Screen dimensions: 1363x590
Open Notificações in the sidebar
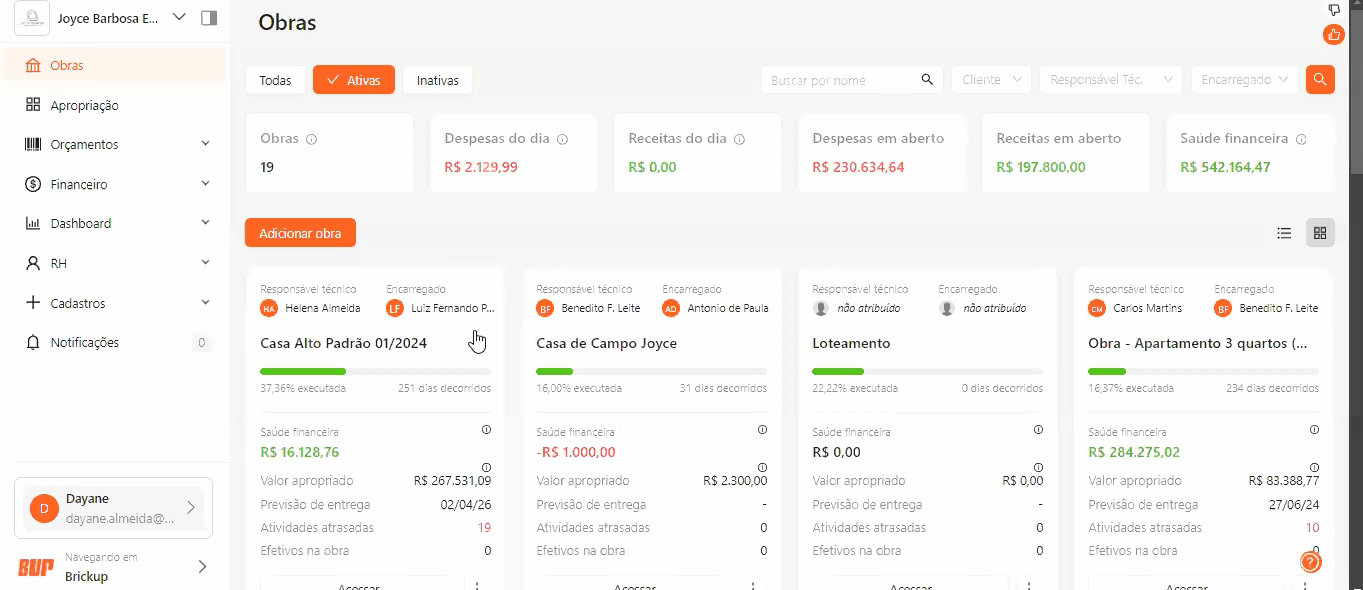[x=85, y=342]
